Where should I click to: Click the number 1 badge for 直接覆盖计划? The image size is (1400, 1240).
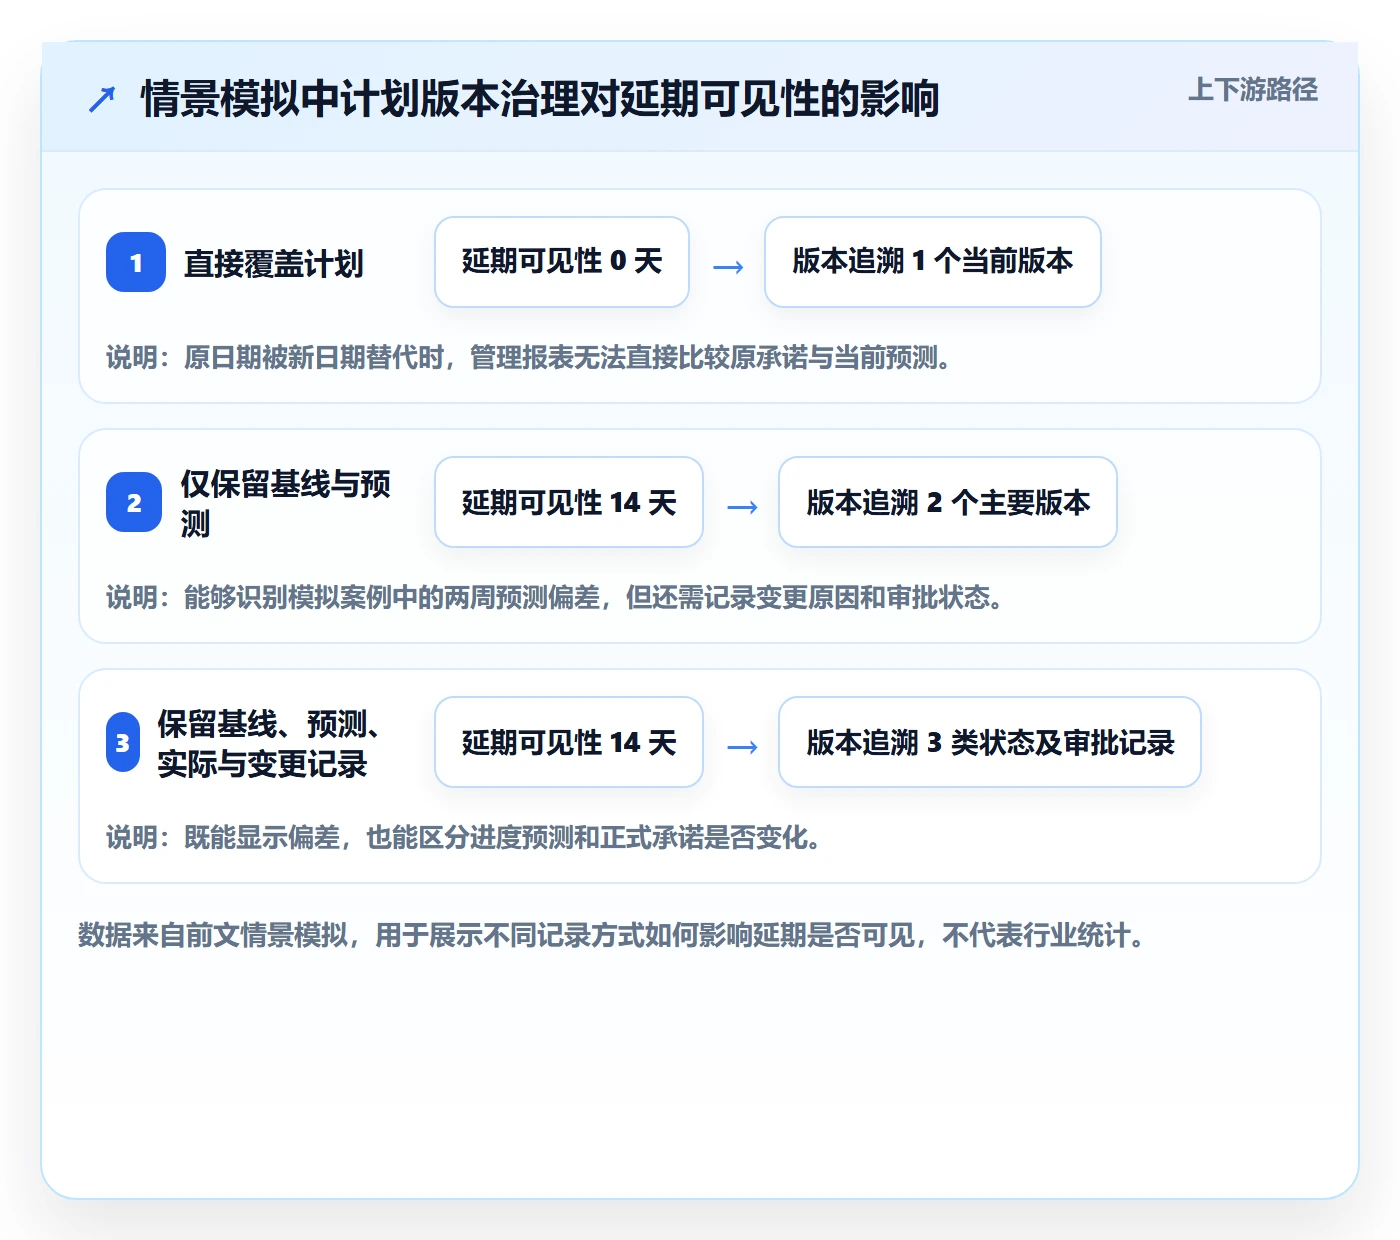136,262
